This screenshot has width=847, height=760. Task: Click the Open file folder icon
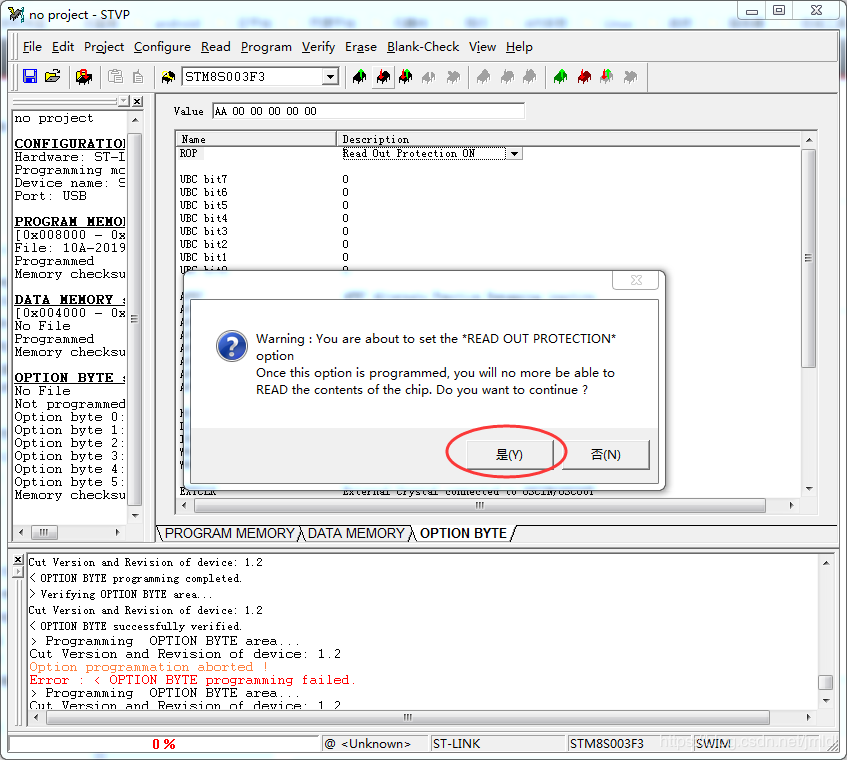53,77
